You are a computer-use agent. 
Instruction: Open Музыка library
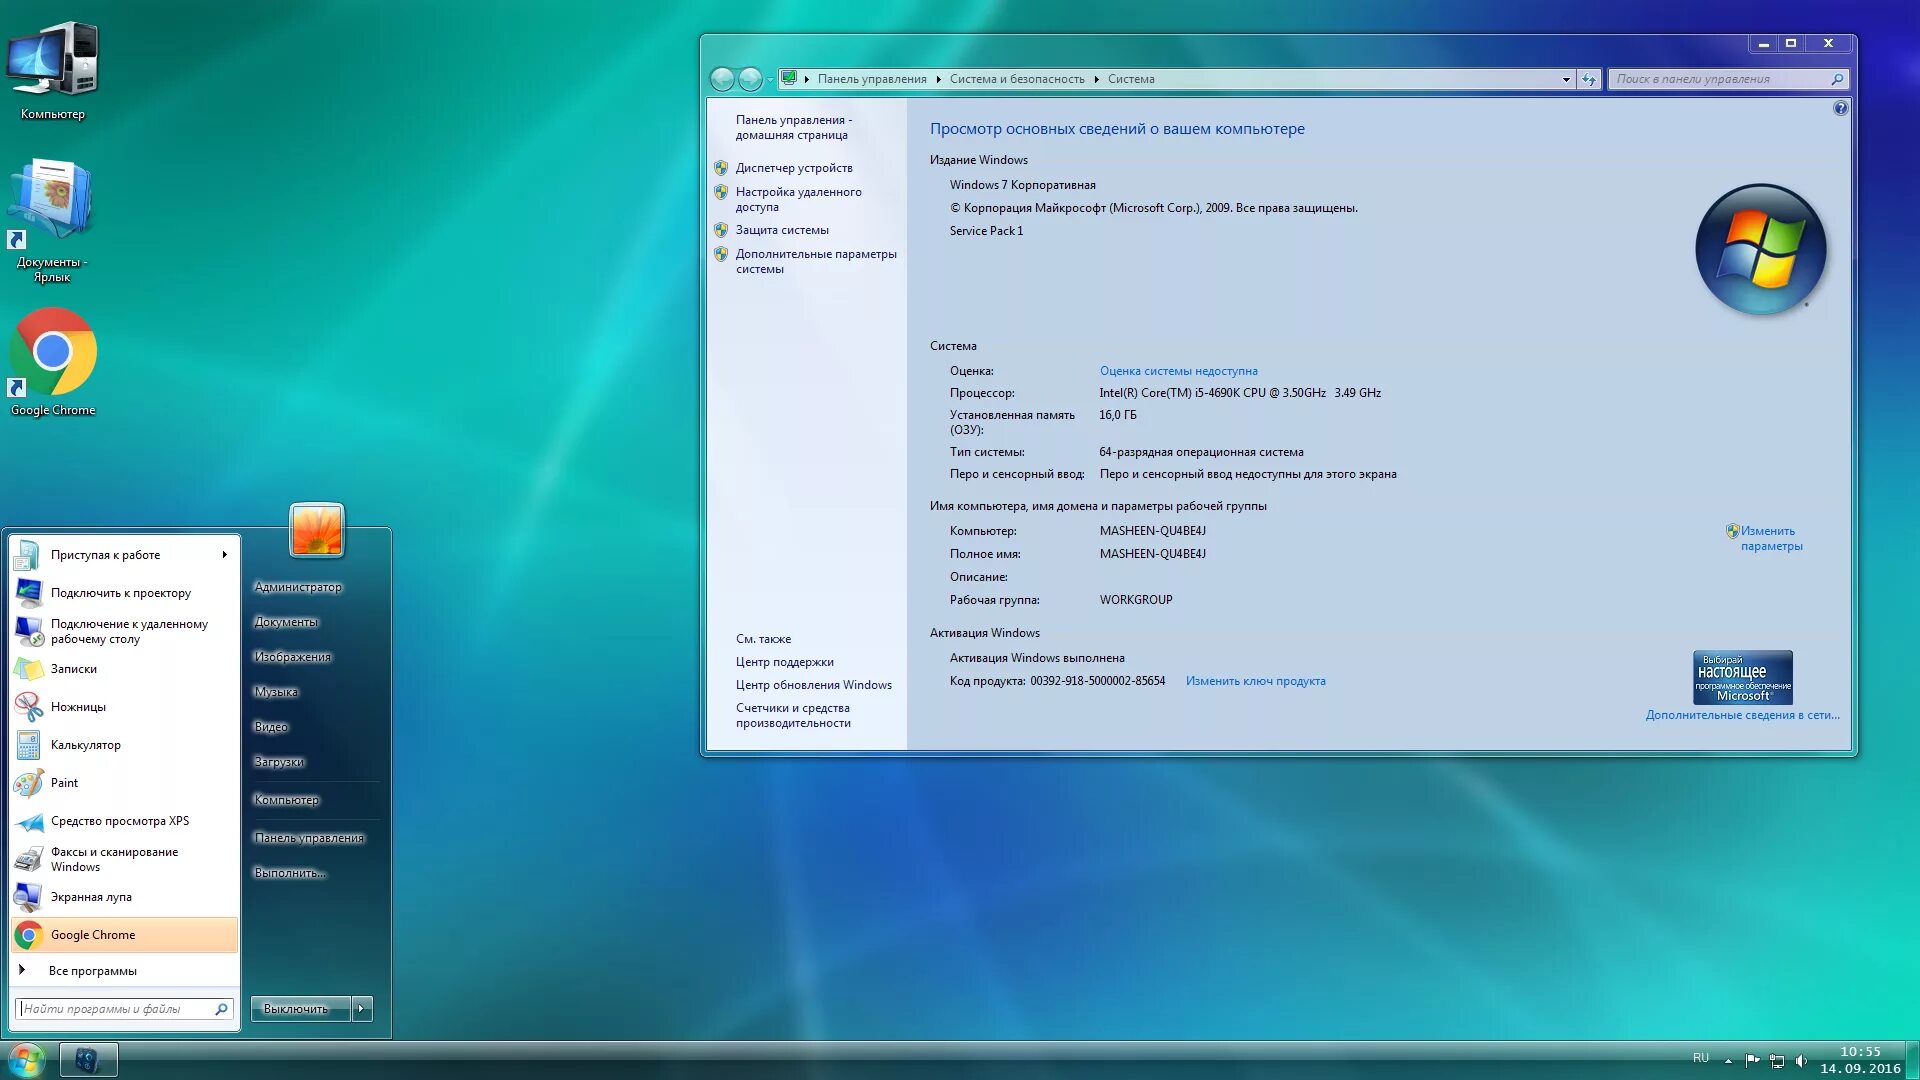pos(276,693)
